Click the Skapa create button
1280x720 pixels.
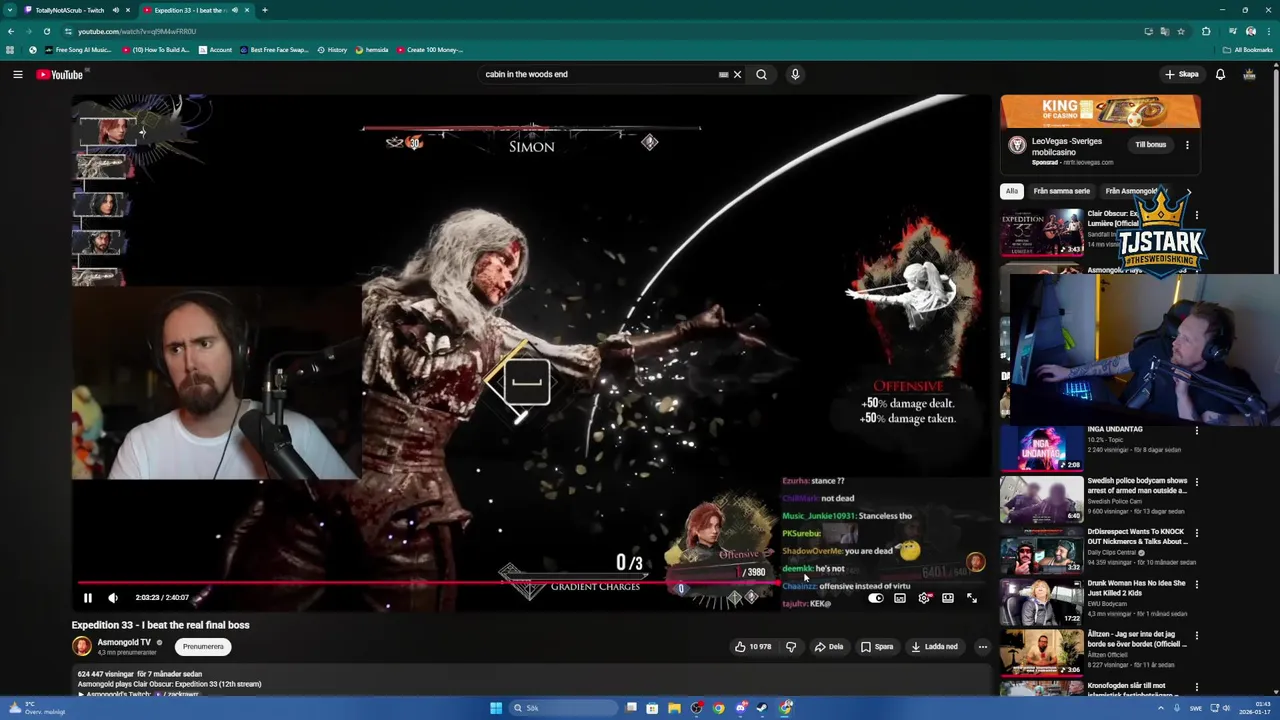click(1181, 74)
